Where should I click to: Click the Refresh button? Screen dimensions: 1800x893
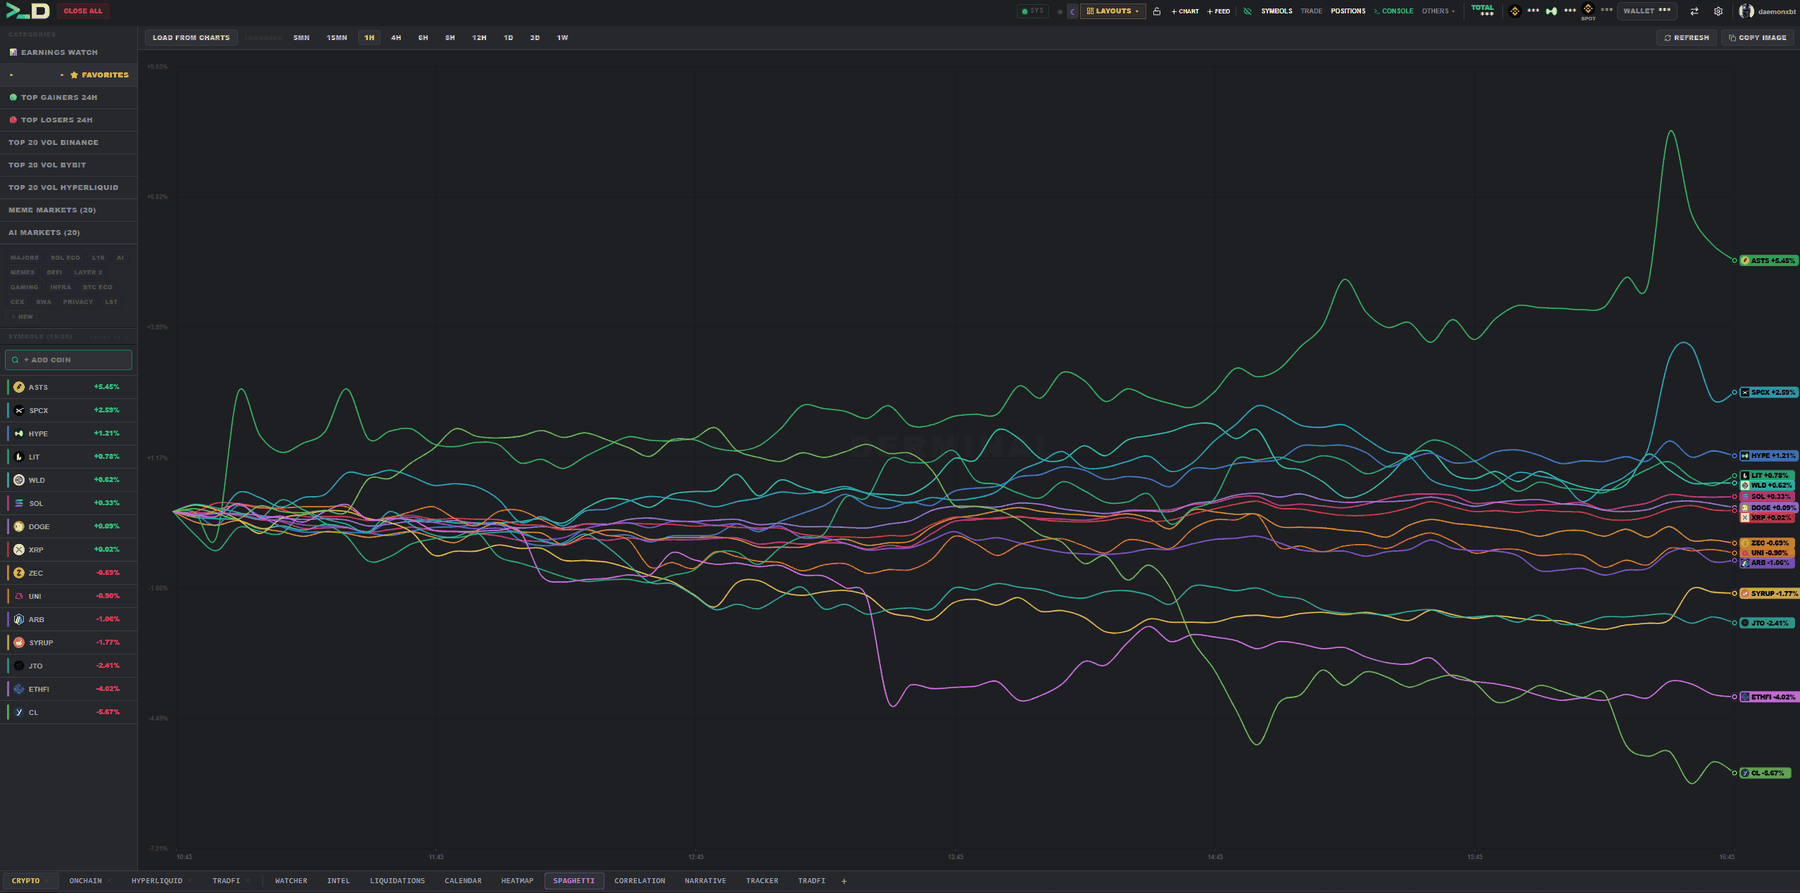[1687, 38]
